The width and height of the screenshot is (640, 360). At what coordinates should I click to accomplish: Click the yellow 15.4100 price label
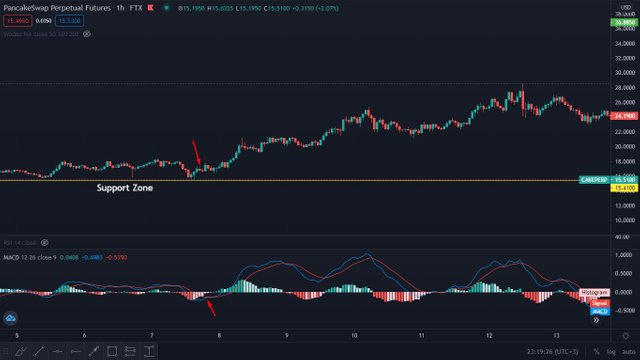[624, 188]
